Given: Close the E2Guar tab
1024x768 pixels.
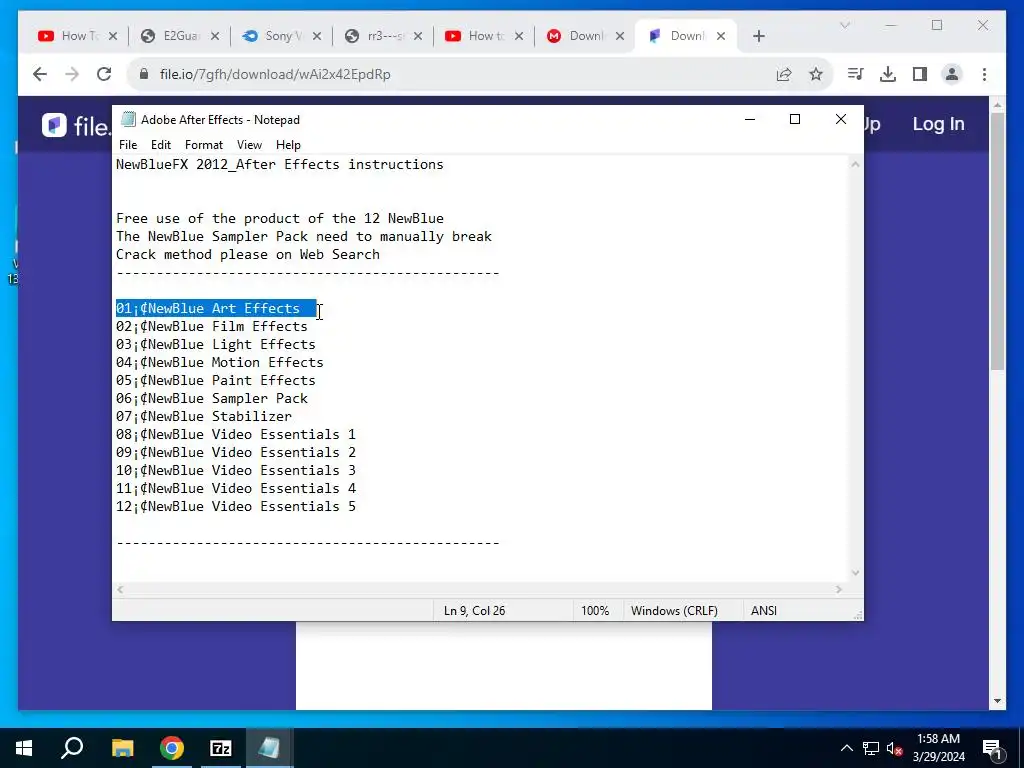Looking at the screenshot, I should pos(215,36).
